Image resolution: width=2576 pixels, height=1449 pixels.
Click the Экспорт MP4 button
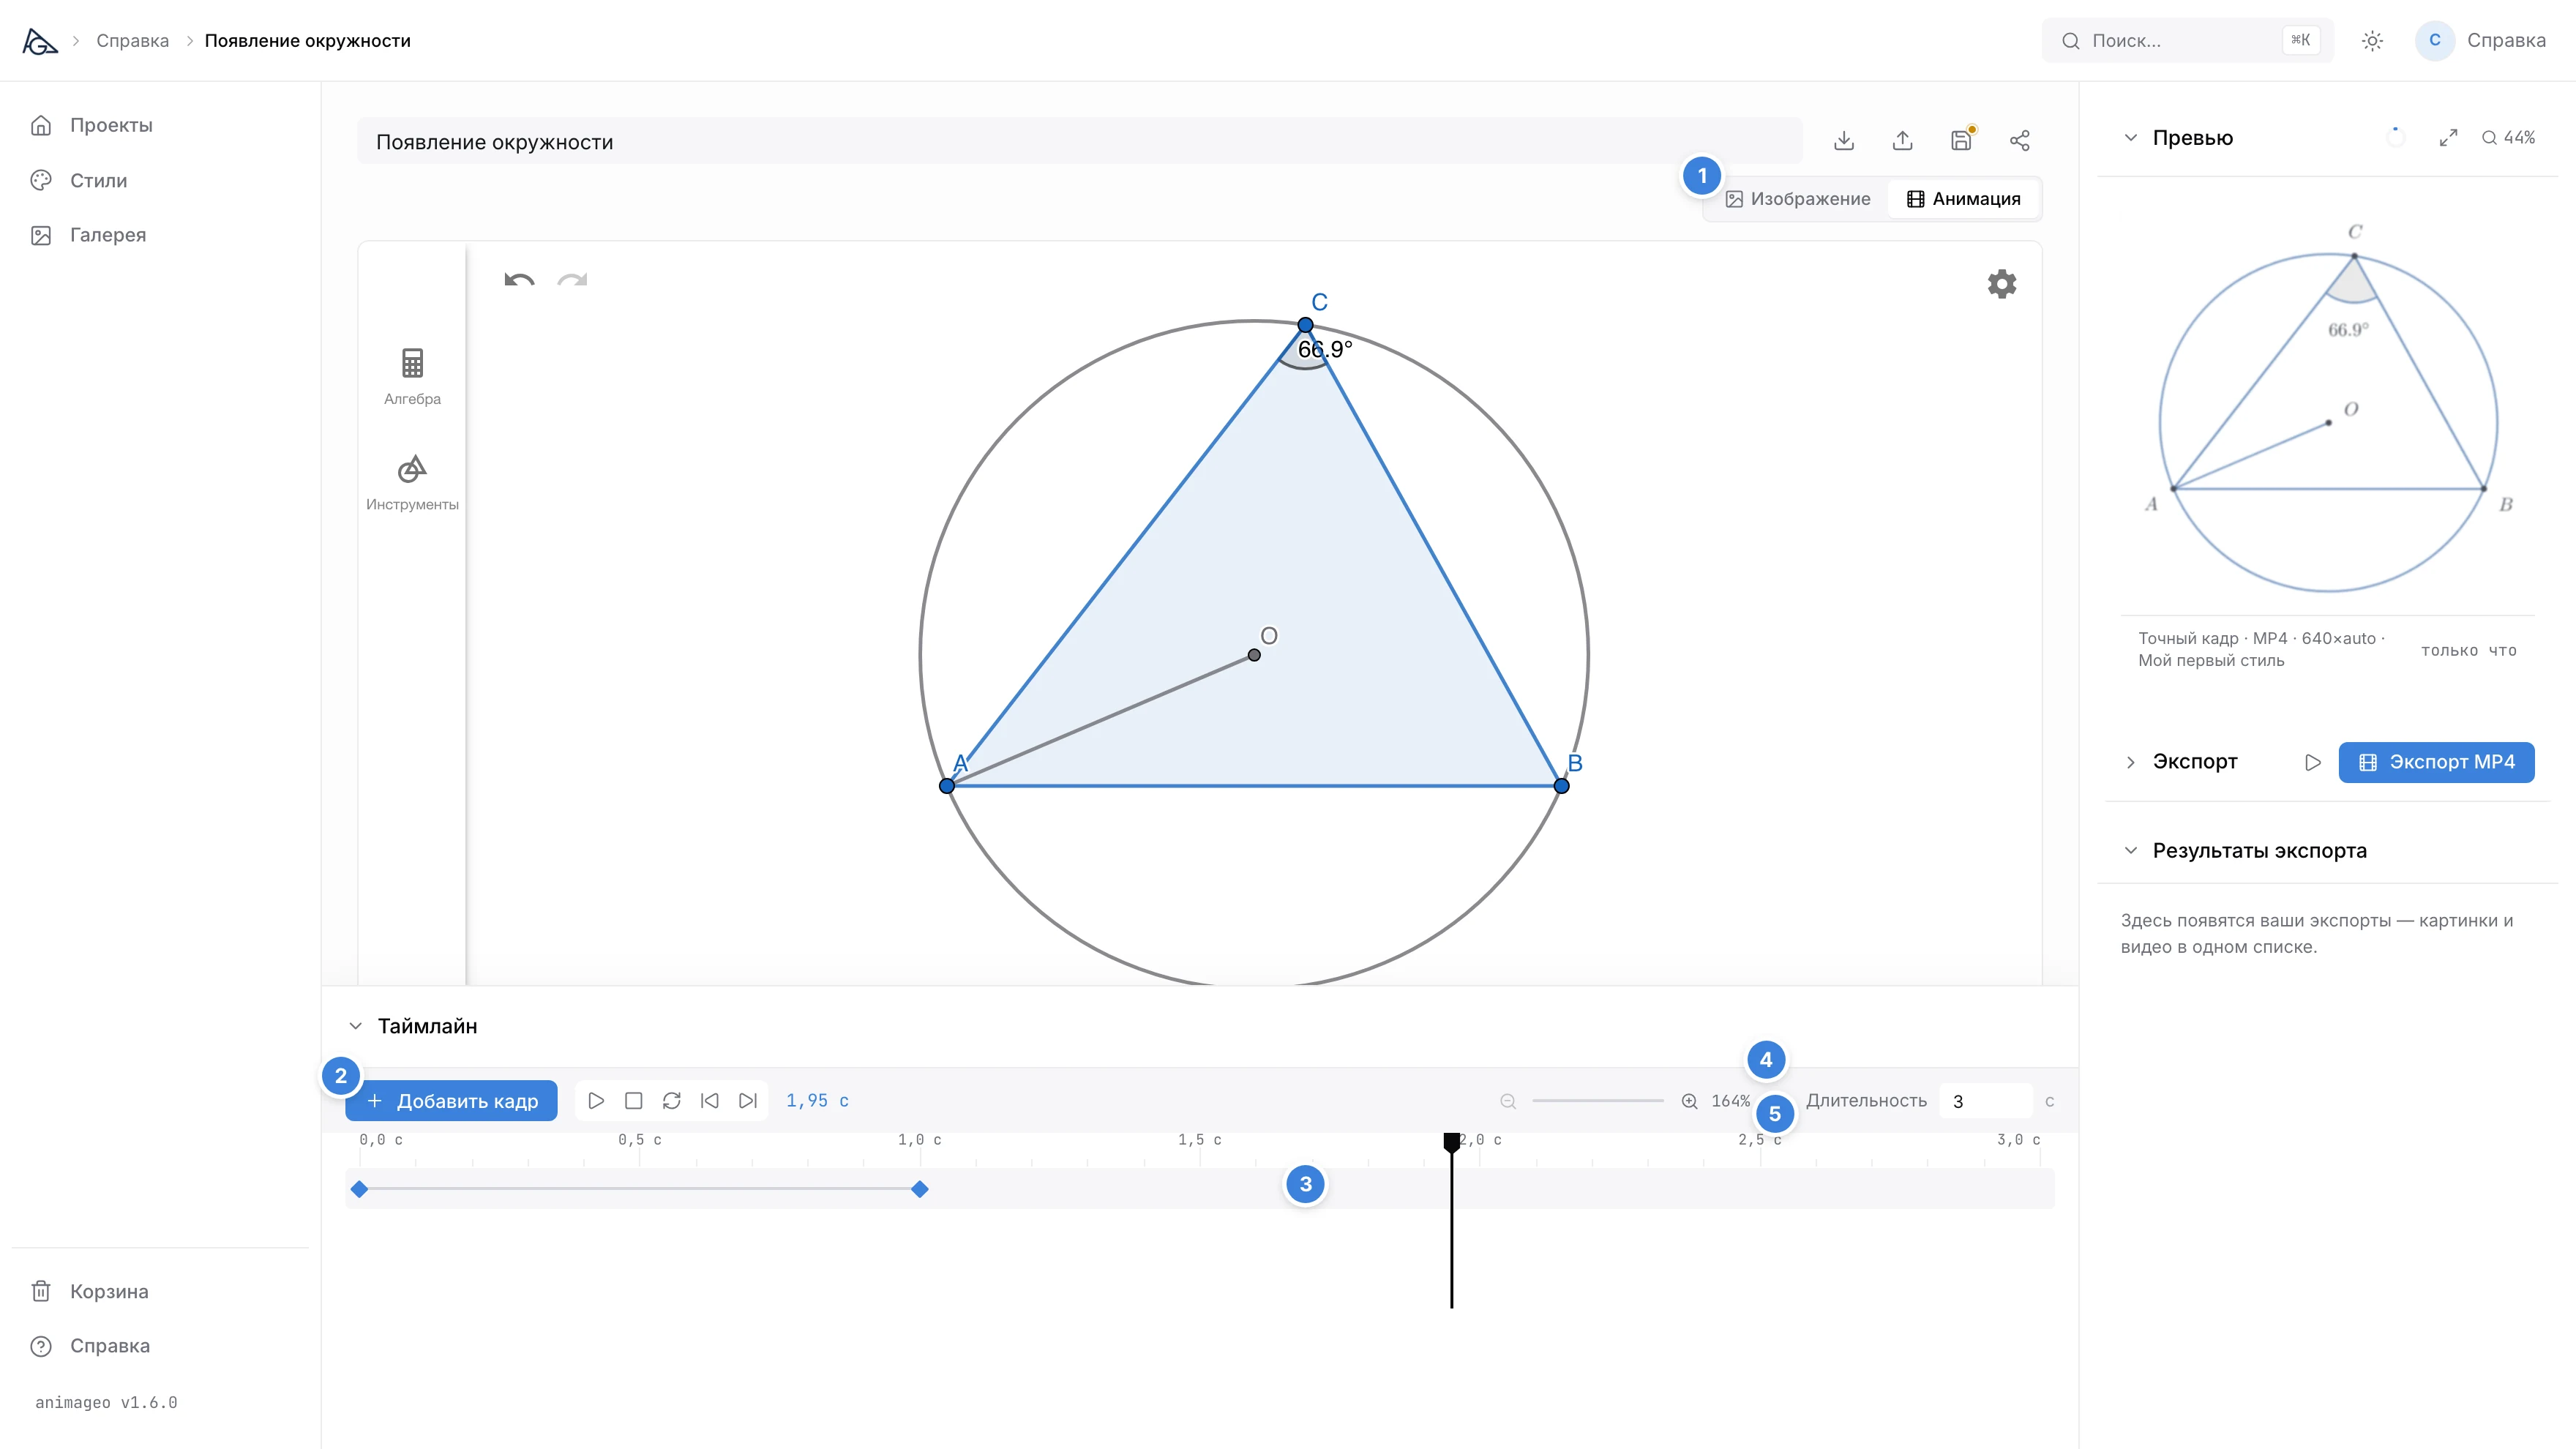(2436, 762)
